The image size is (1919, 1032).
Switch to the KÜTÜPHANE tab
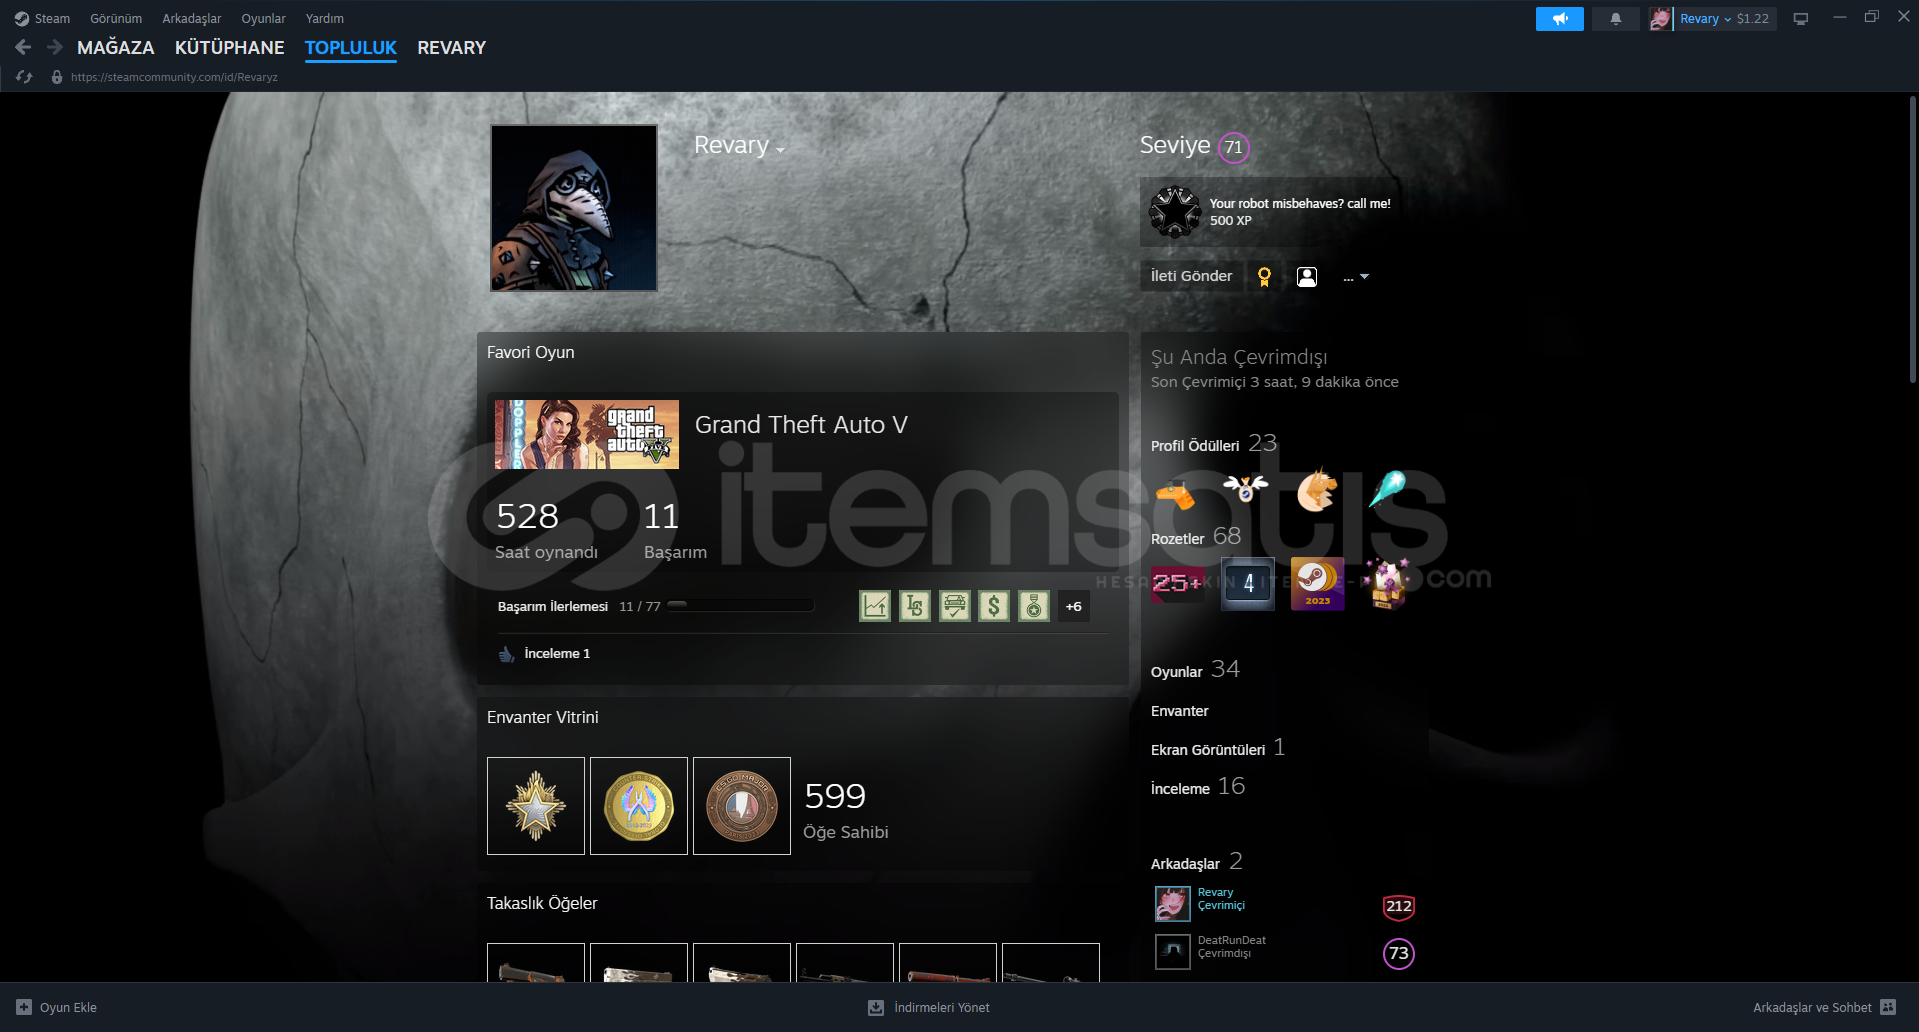coord(230,48)
